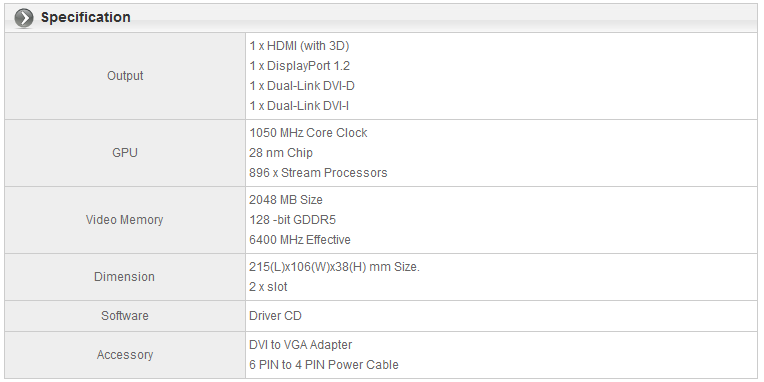Click the Dual-Link DVI-I line
This screenshot has height=382, width=764.
click(299, 106)
